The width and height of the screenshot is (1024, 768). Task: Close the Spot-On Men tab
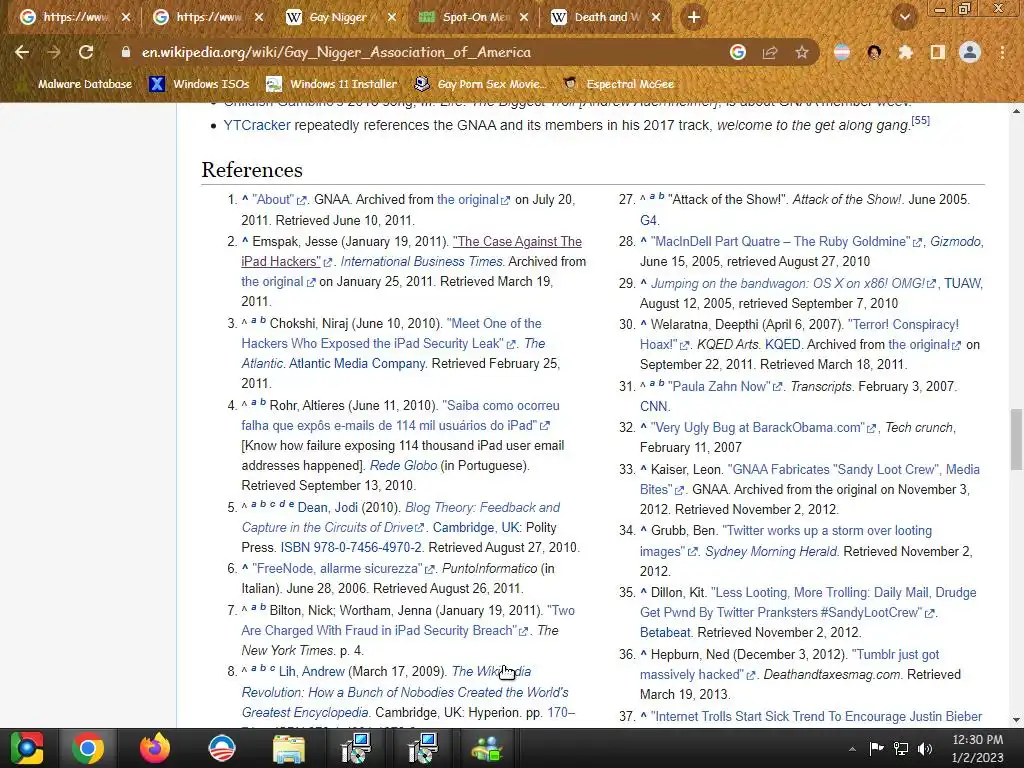click(x=524, y=18)
